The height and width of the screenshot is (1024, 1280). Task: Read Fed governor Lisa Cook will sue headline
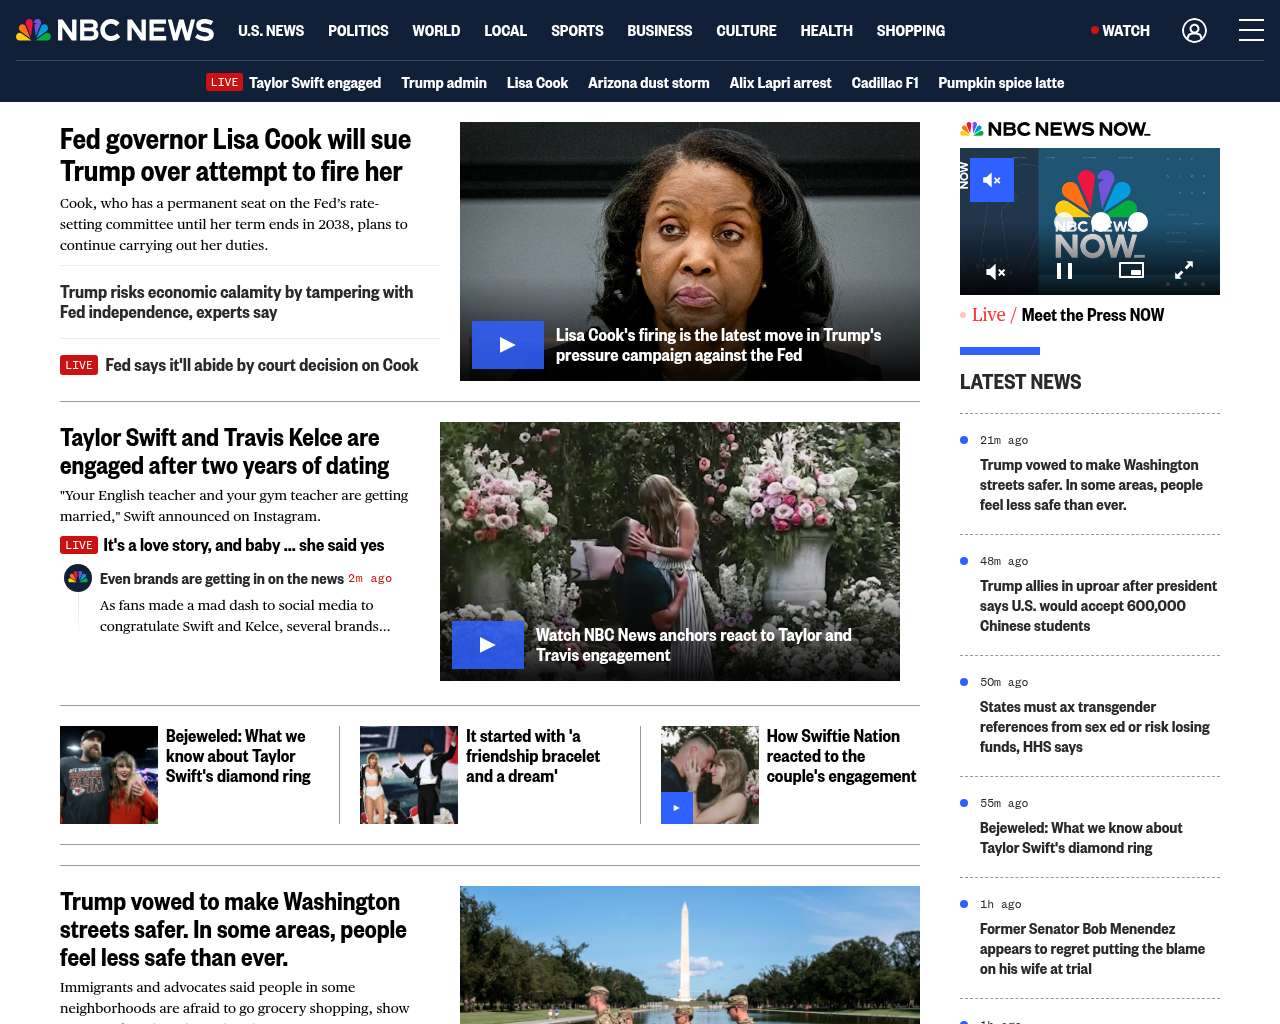(x=235, y=155)
